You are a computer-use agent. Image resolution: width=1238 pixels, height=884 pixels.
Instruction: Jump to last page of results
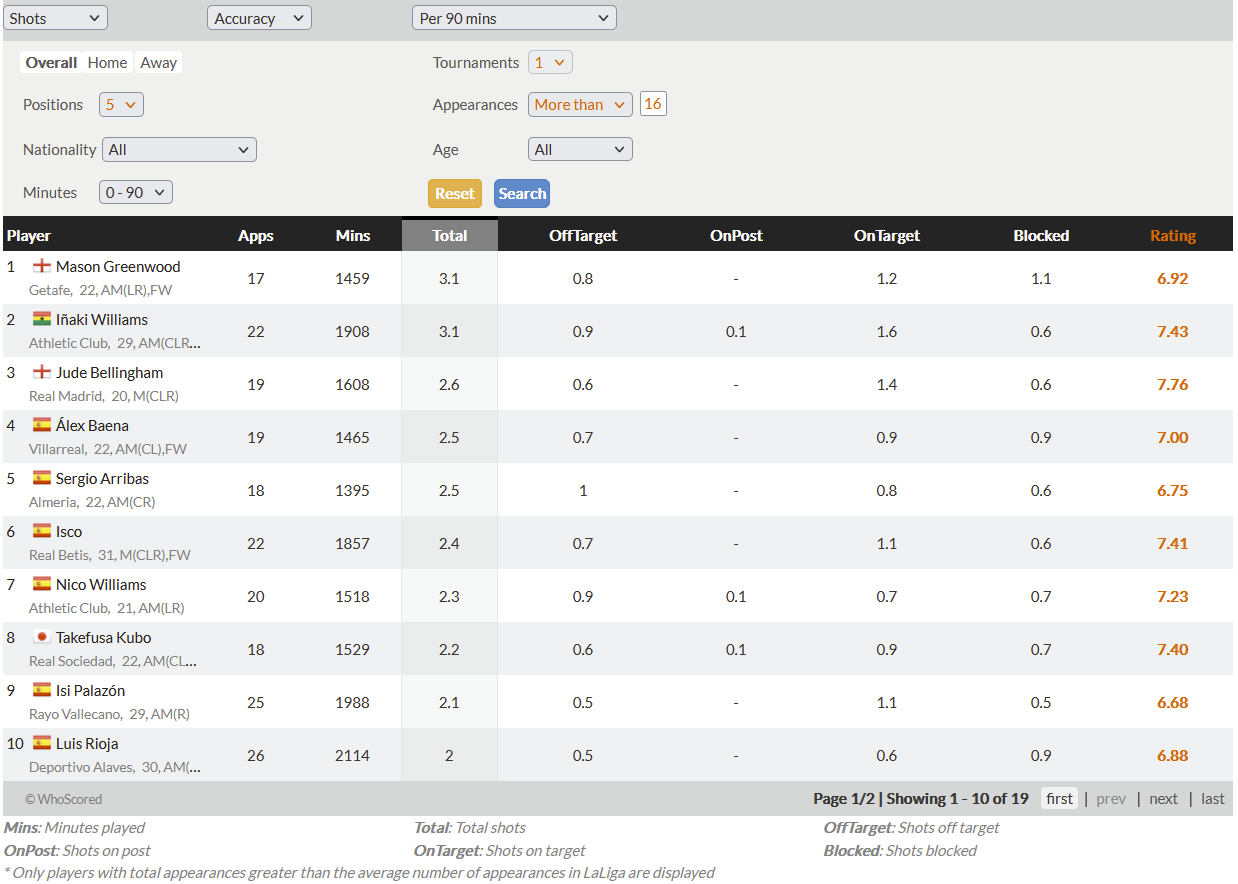1213,799
